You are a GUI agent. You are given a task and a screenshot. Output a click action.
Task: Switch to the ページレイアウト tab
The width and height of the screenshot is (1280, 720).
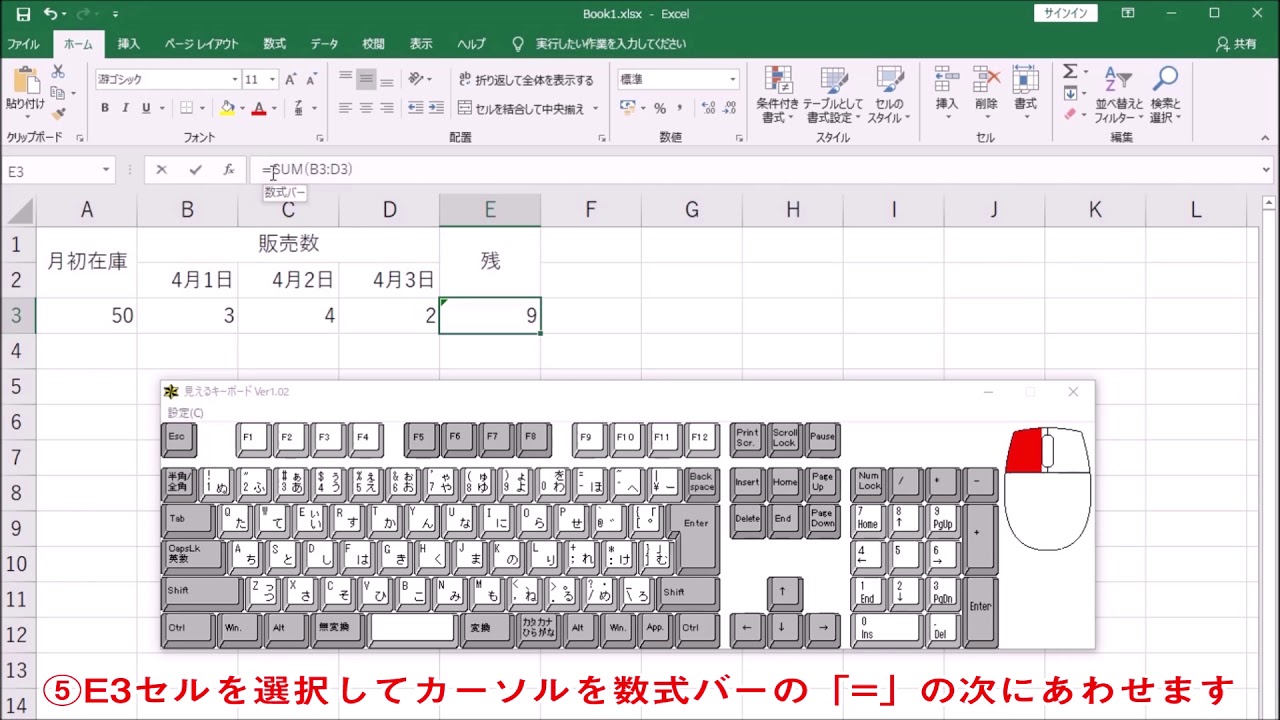point(202,44)
